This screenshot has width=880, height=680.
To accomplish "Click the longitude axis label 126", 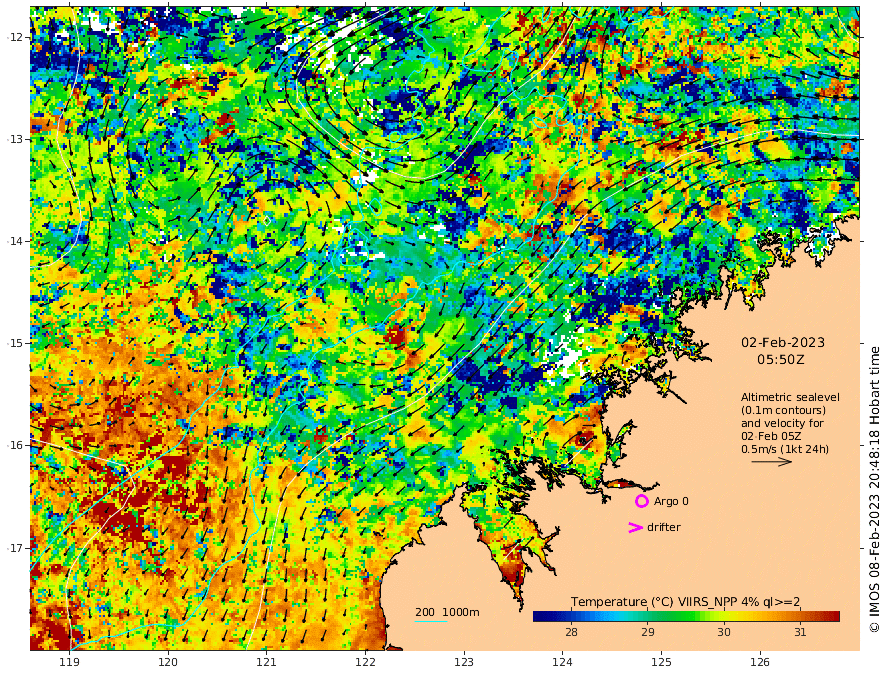I will [x=760, y=662].
